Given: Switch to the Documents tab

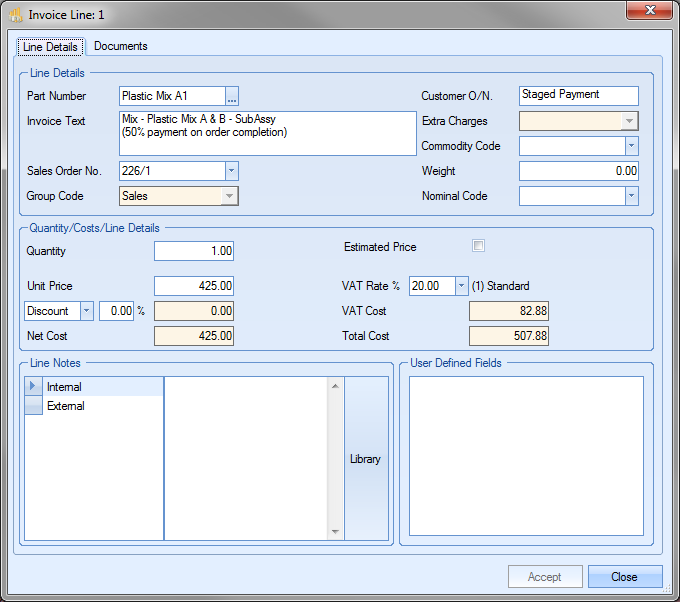Looking at the screenshot, I should pyautogui.click(x=120, y=46).
